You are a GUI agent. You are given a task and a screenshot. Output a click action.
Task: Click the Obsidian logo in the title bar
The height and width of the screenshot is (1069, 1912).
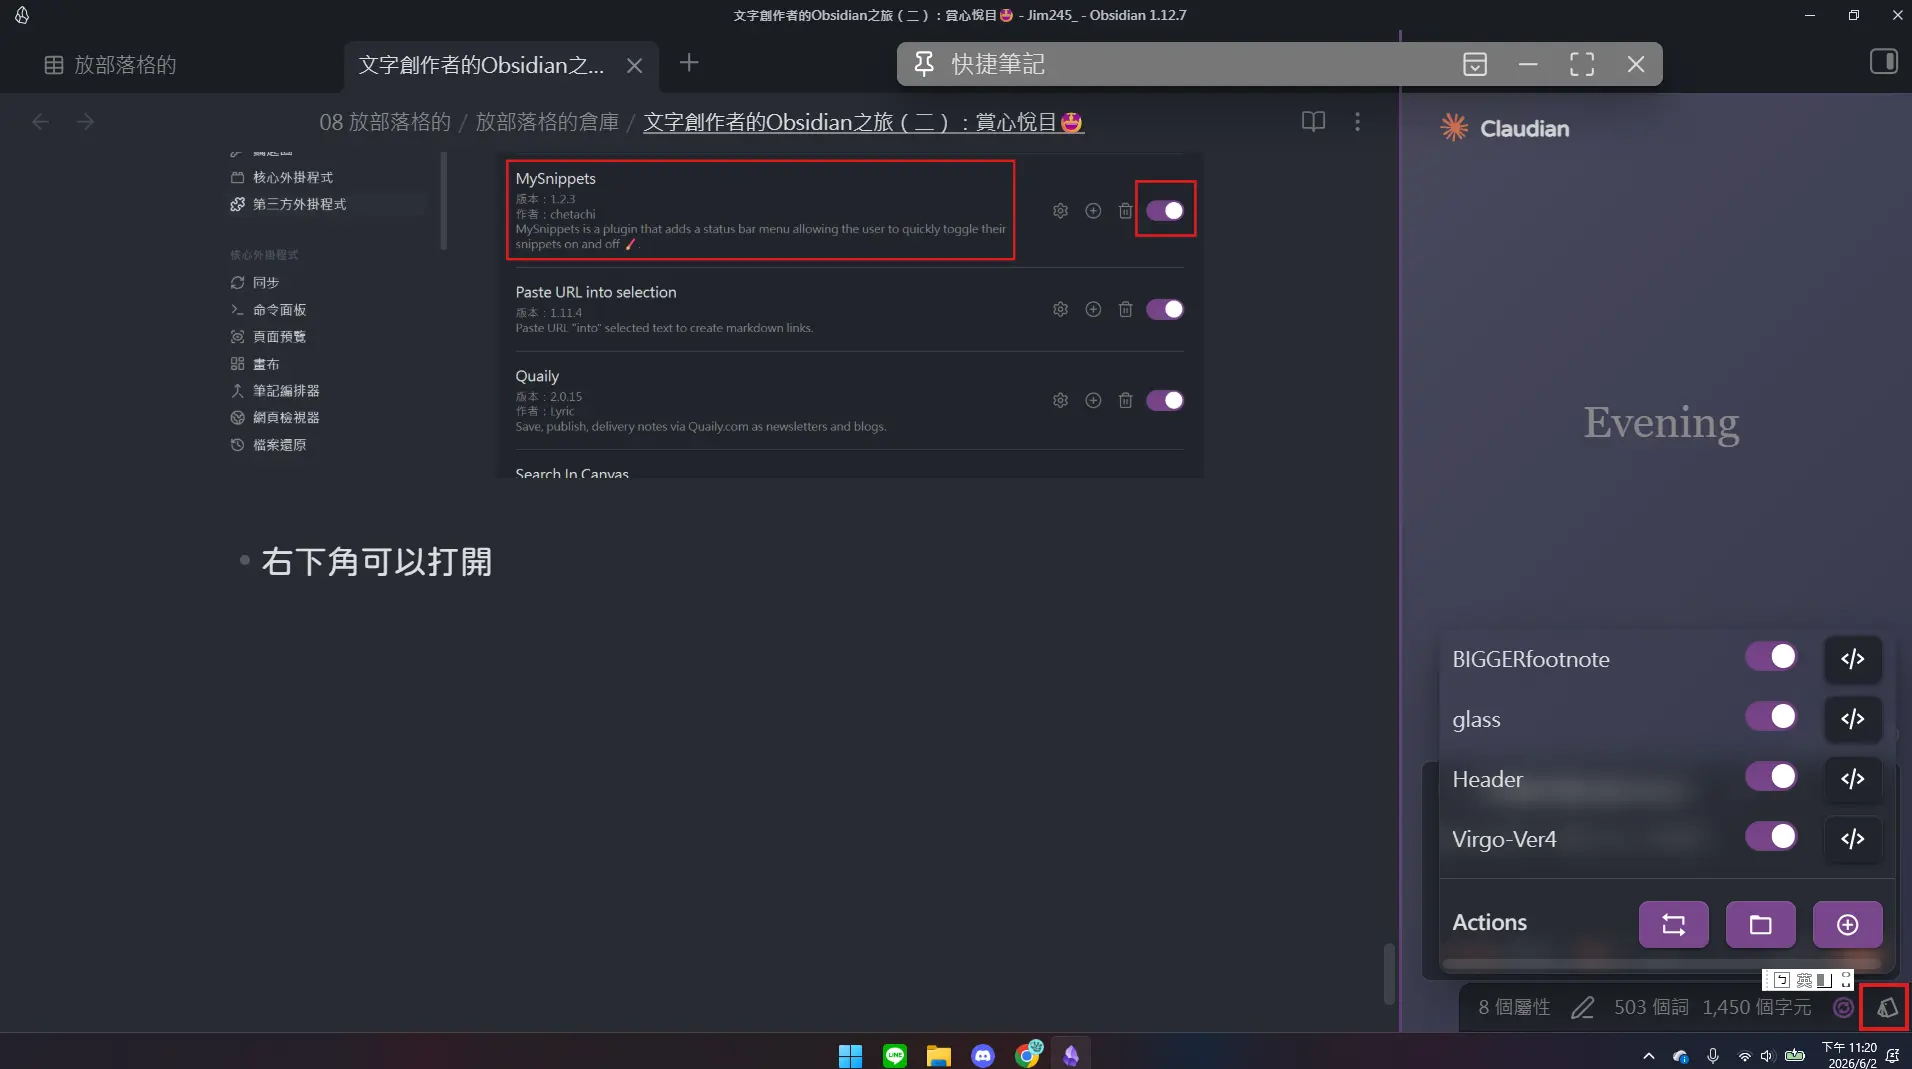22,15
